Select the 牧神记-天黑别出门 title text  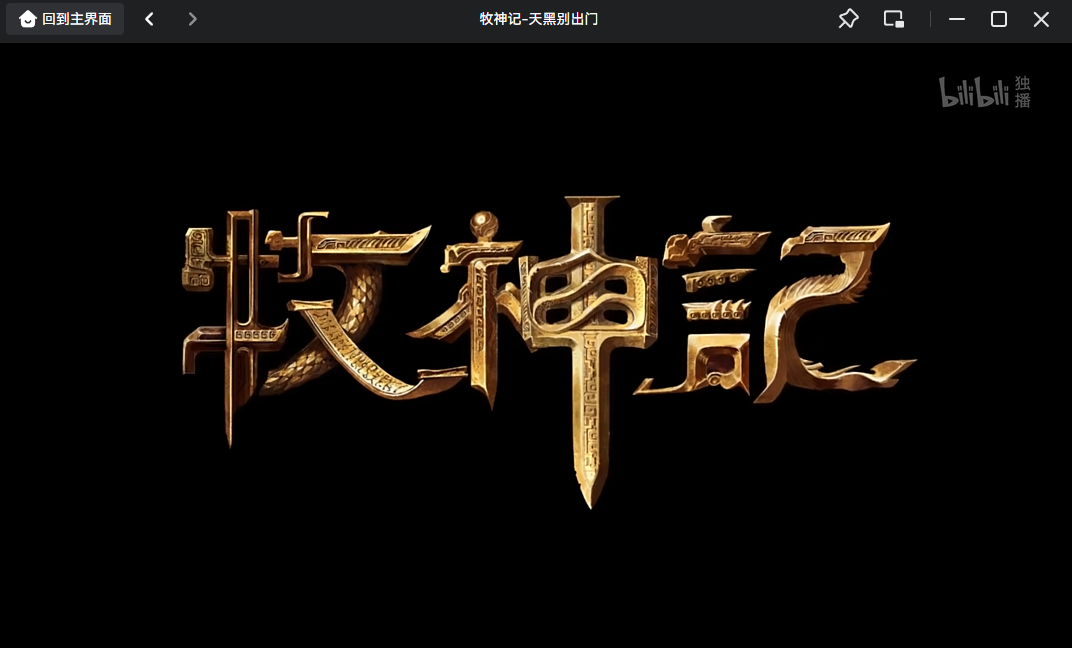(x=539, y=18)
